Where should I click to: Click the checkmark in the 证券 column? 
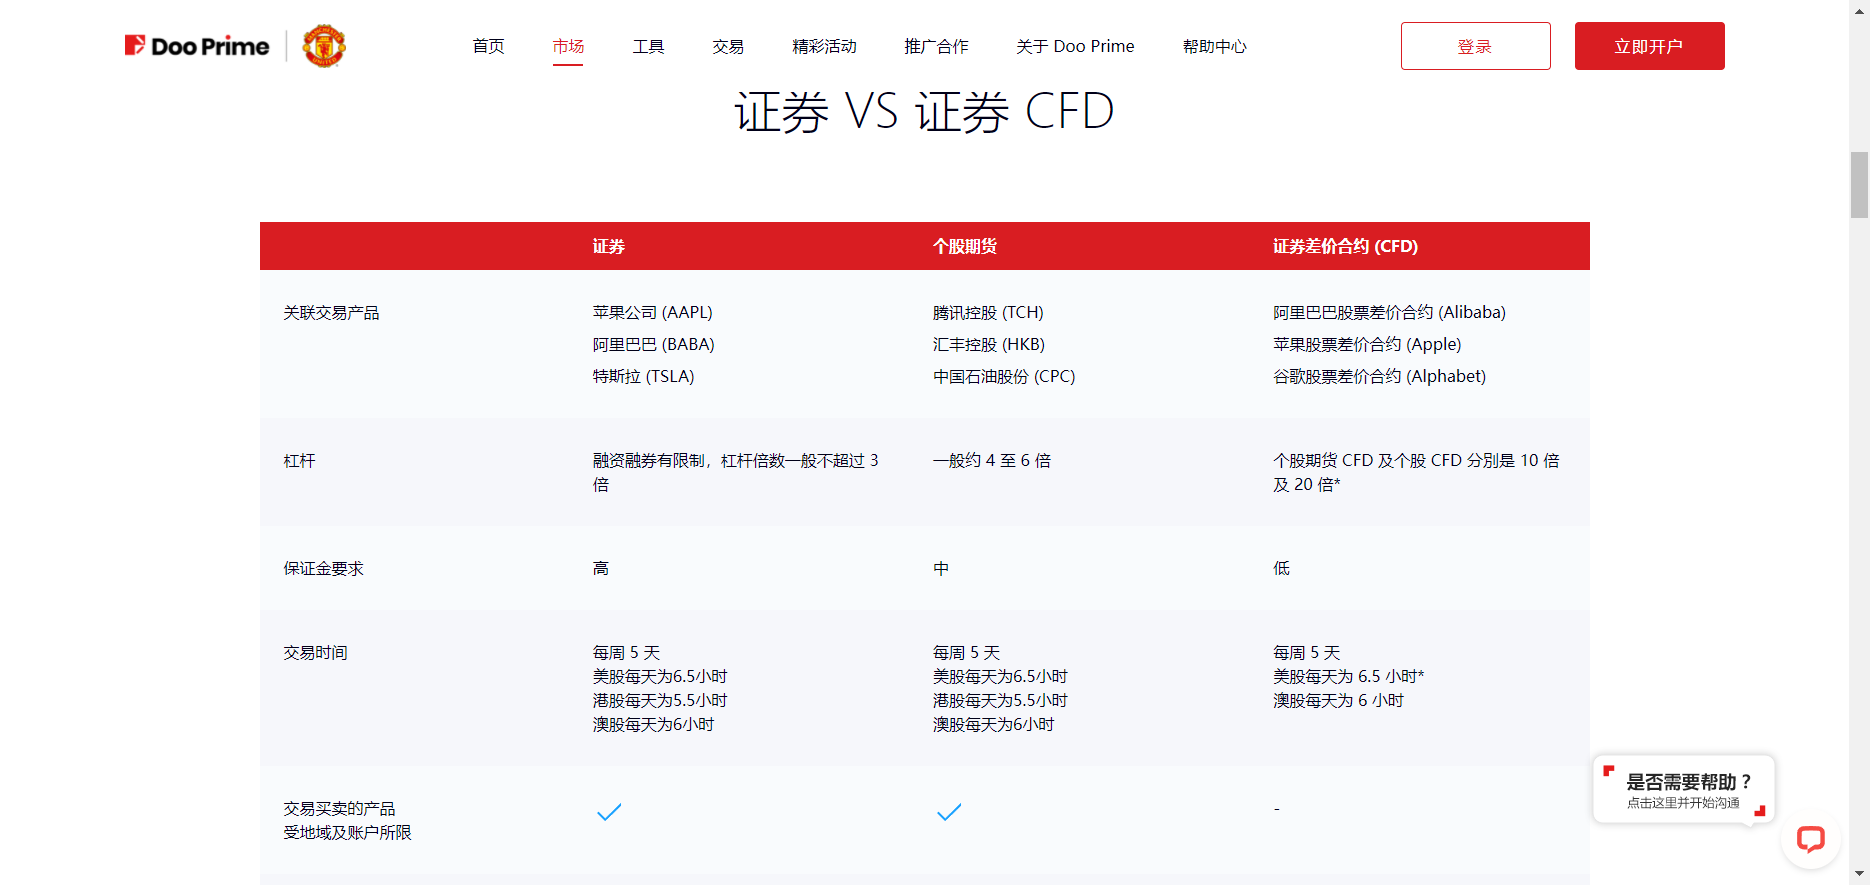(x=609, y=812)
